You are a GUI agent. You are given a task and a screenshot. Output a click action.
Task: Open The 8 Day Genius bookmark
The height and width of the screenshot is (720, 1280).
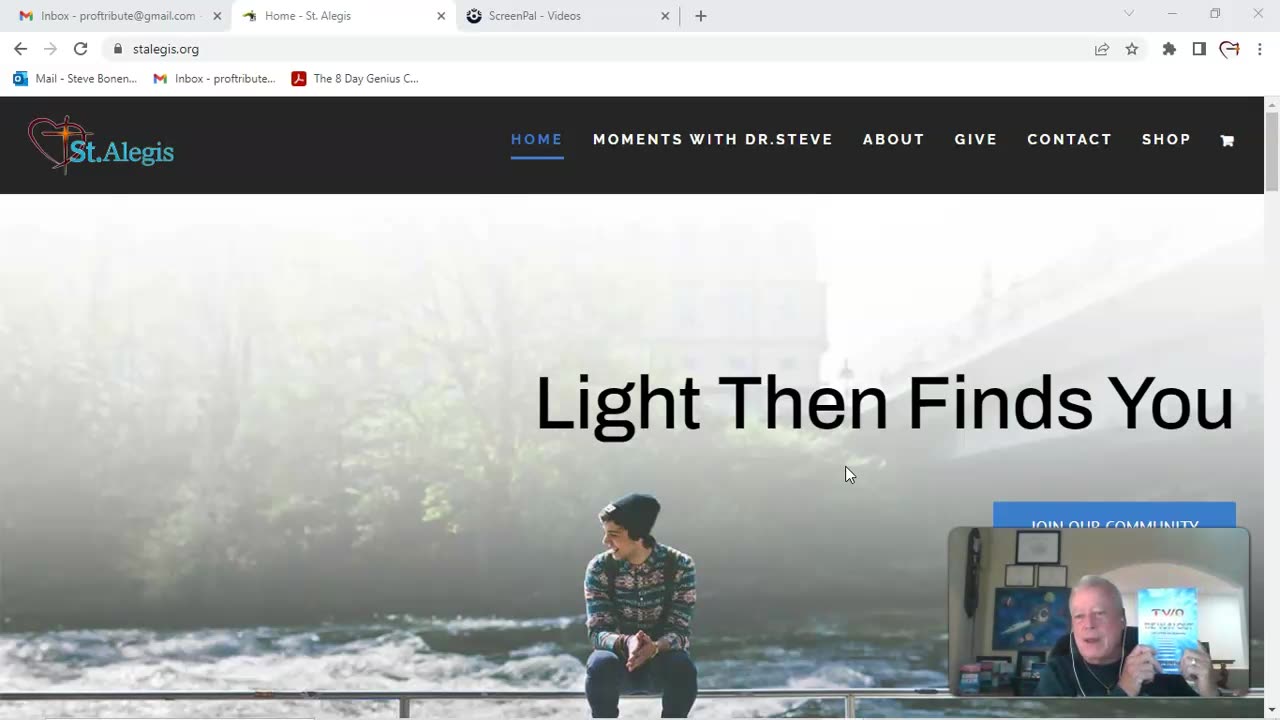pyautogui.click(x=355, y=79)
